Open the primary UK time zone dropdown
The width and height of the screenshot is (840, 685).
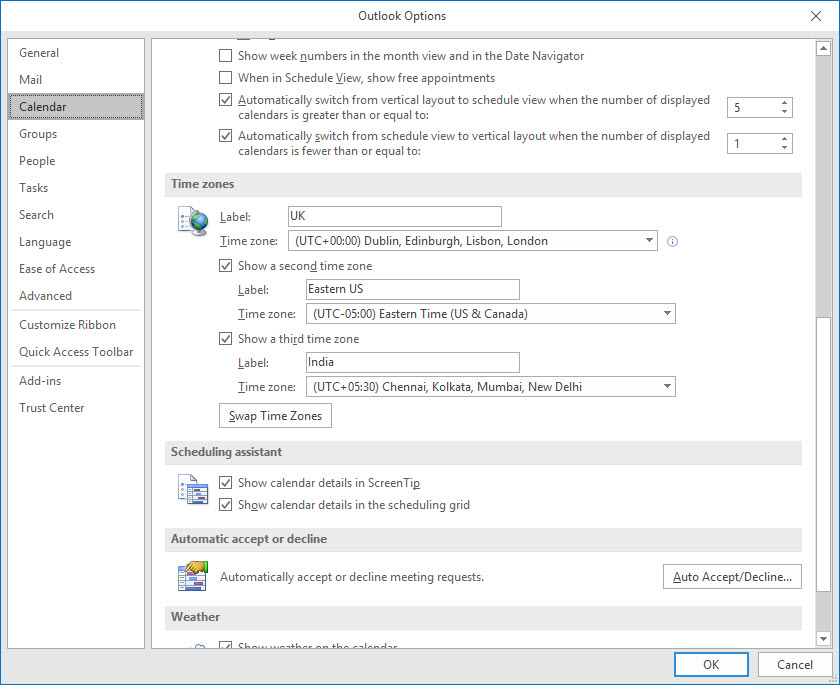pos(649,241)
